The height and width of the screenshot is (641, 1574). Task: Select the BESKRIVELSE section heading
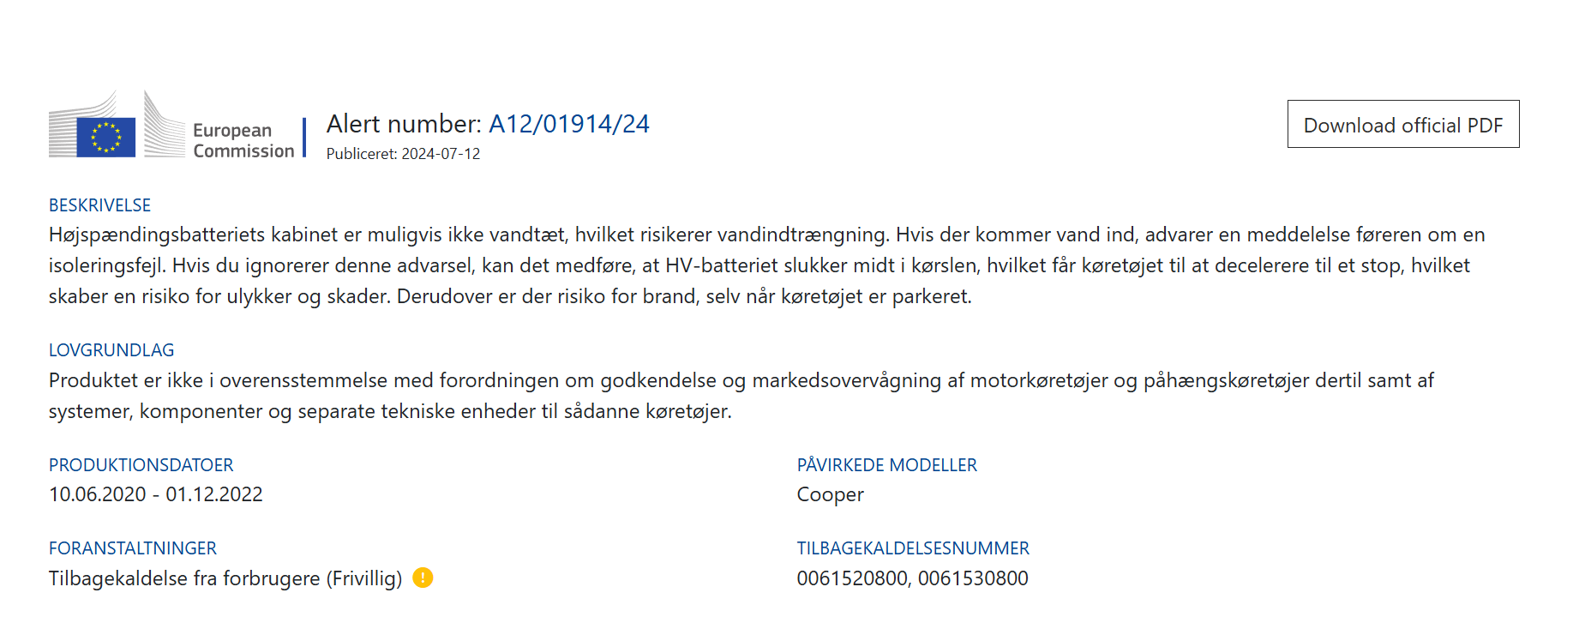point(100,205)
